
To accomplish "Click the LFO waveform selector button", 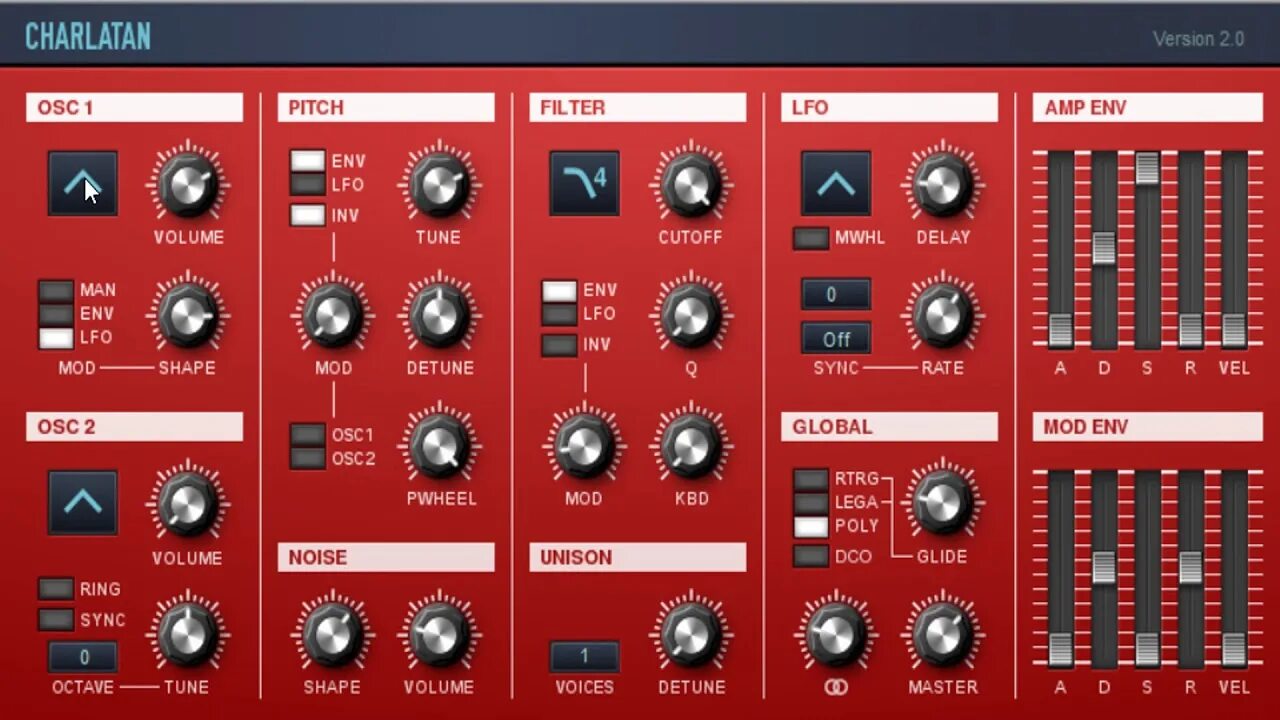I will pos(836,183).
